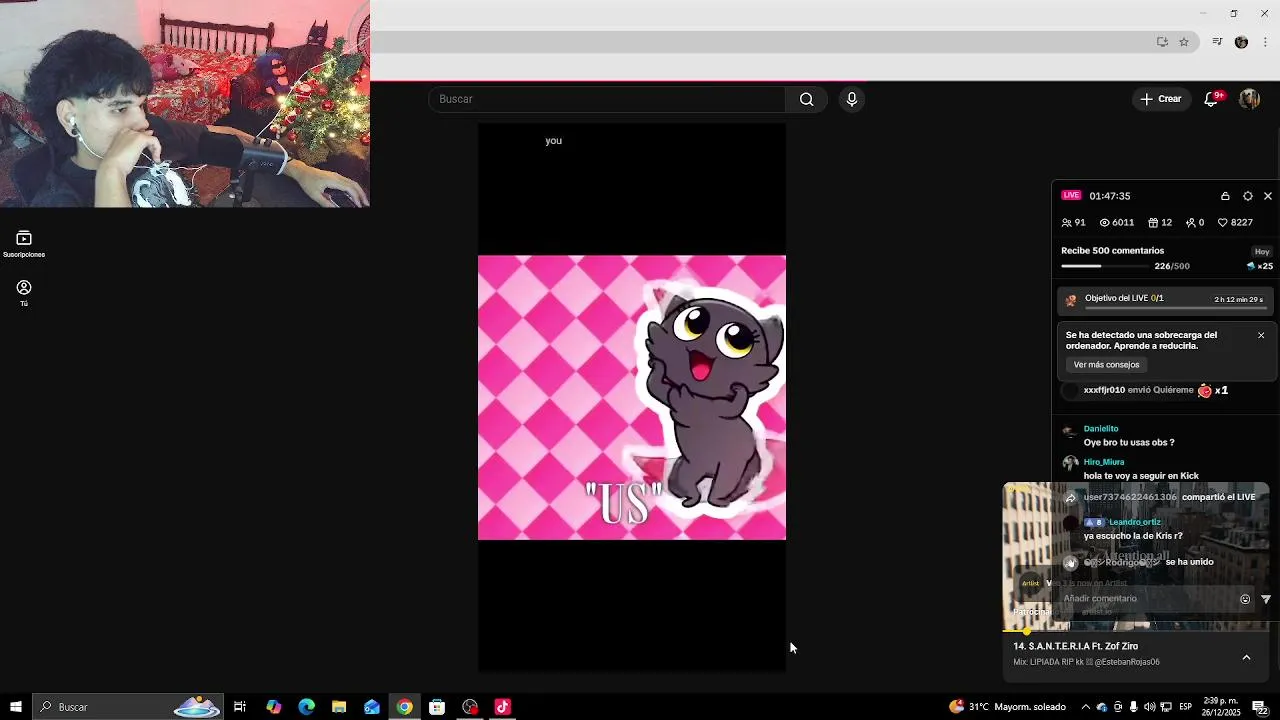The height and width of the screenshot is (720, 1280).
Task: Open Microsoft Store from taskbar
Action: [x=437, y=707]
